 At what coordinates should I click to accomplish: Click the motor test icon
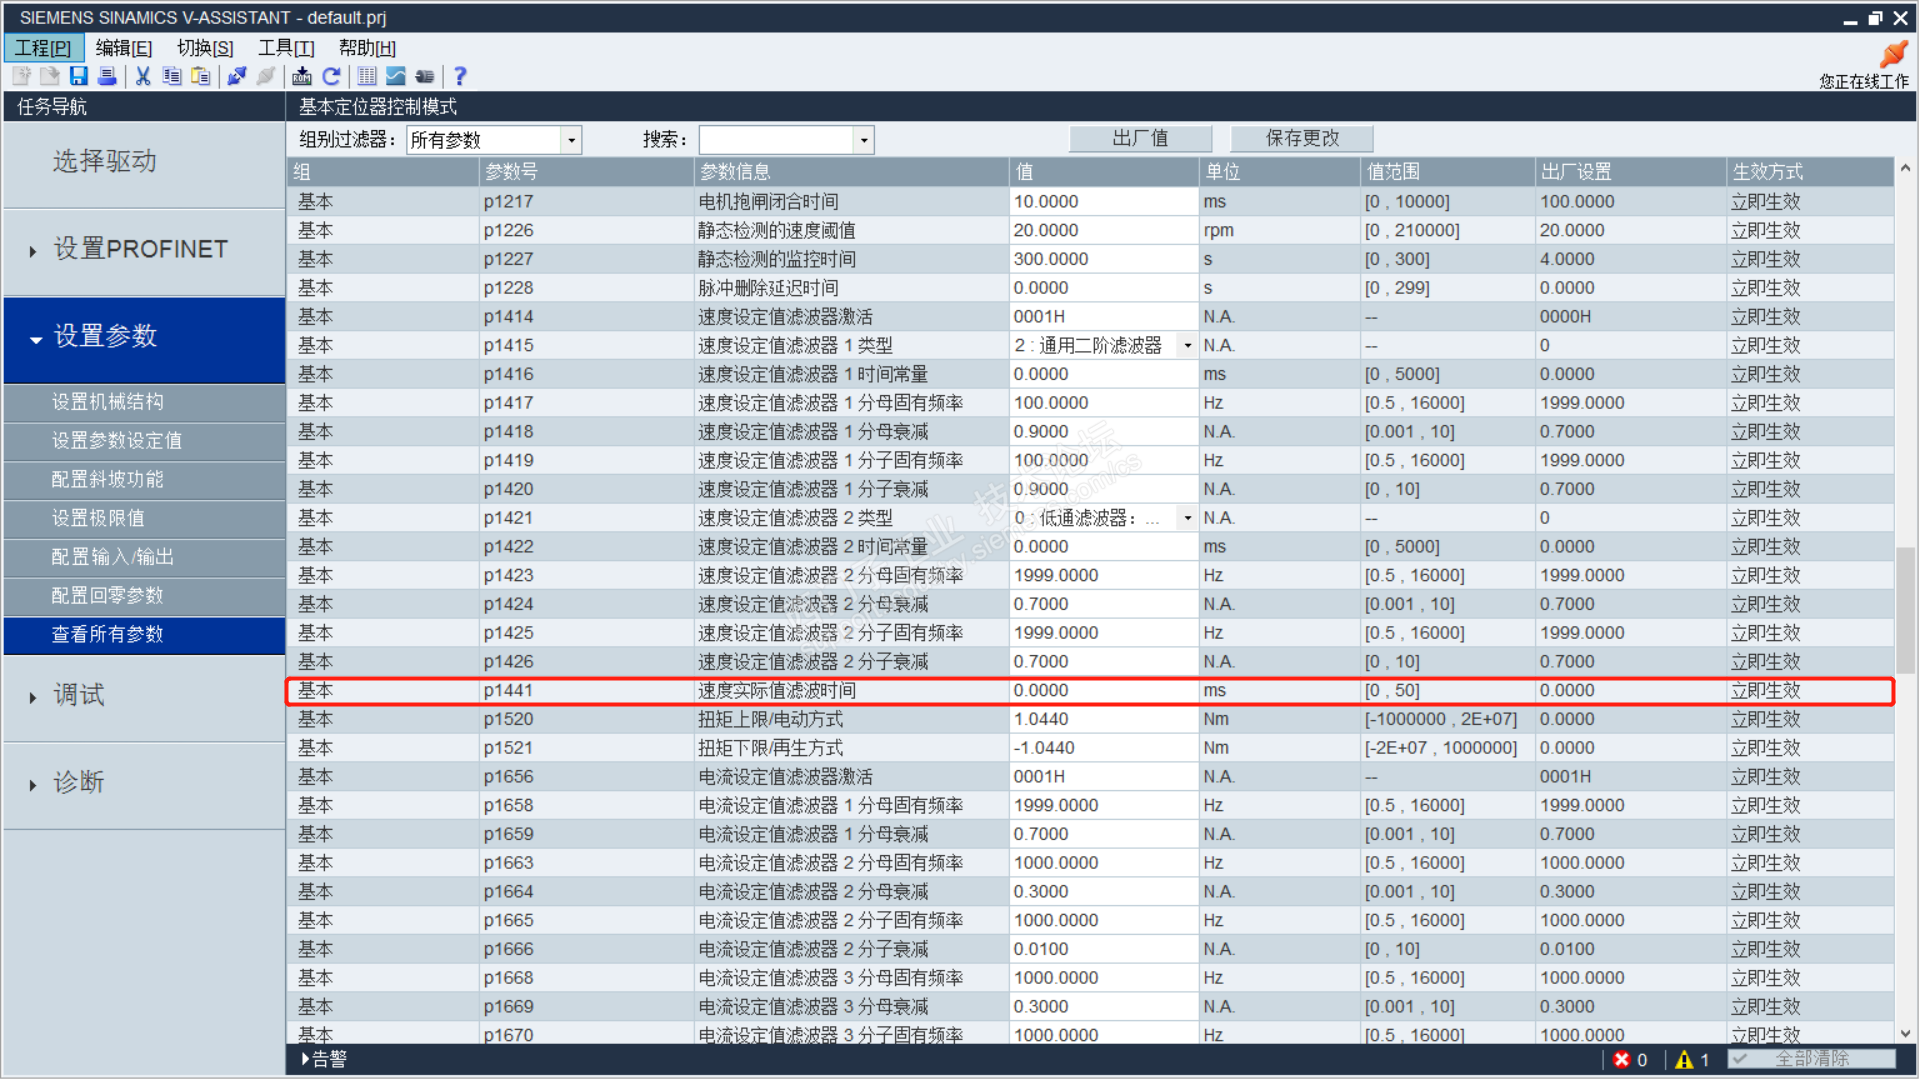(425, 76)
